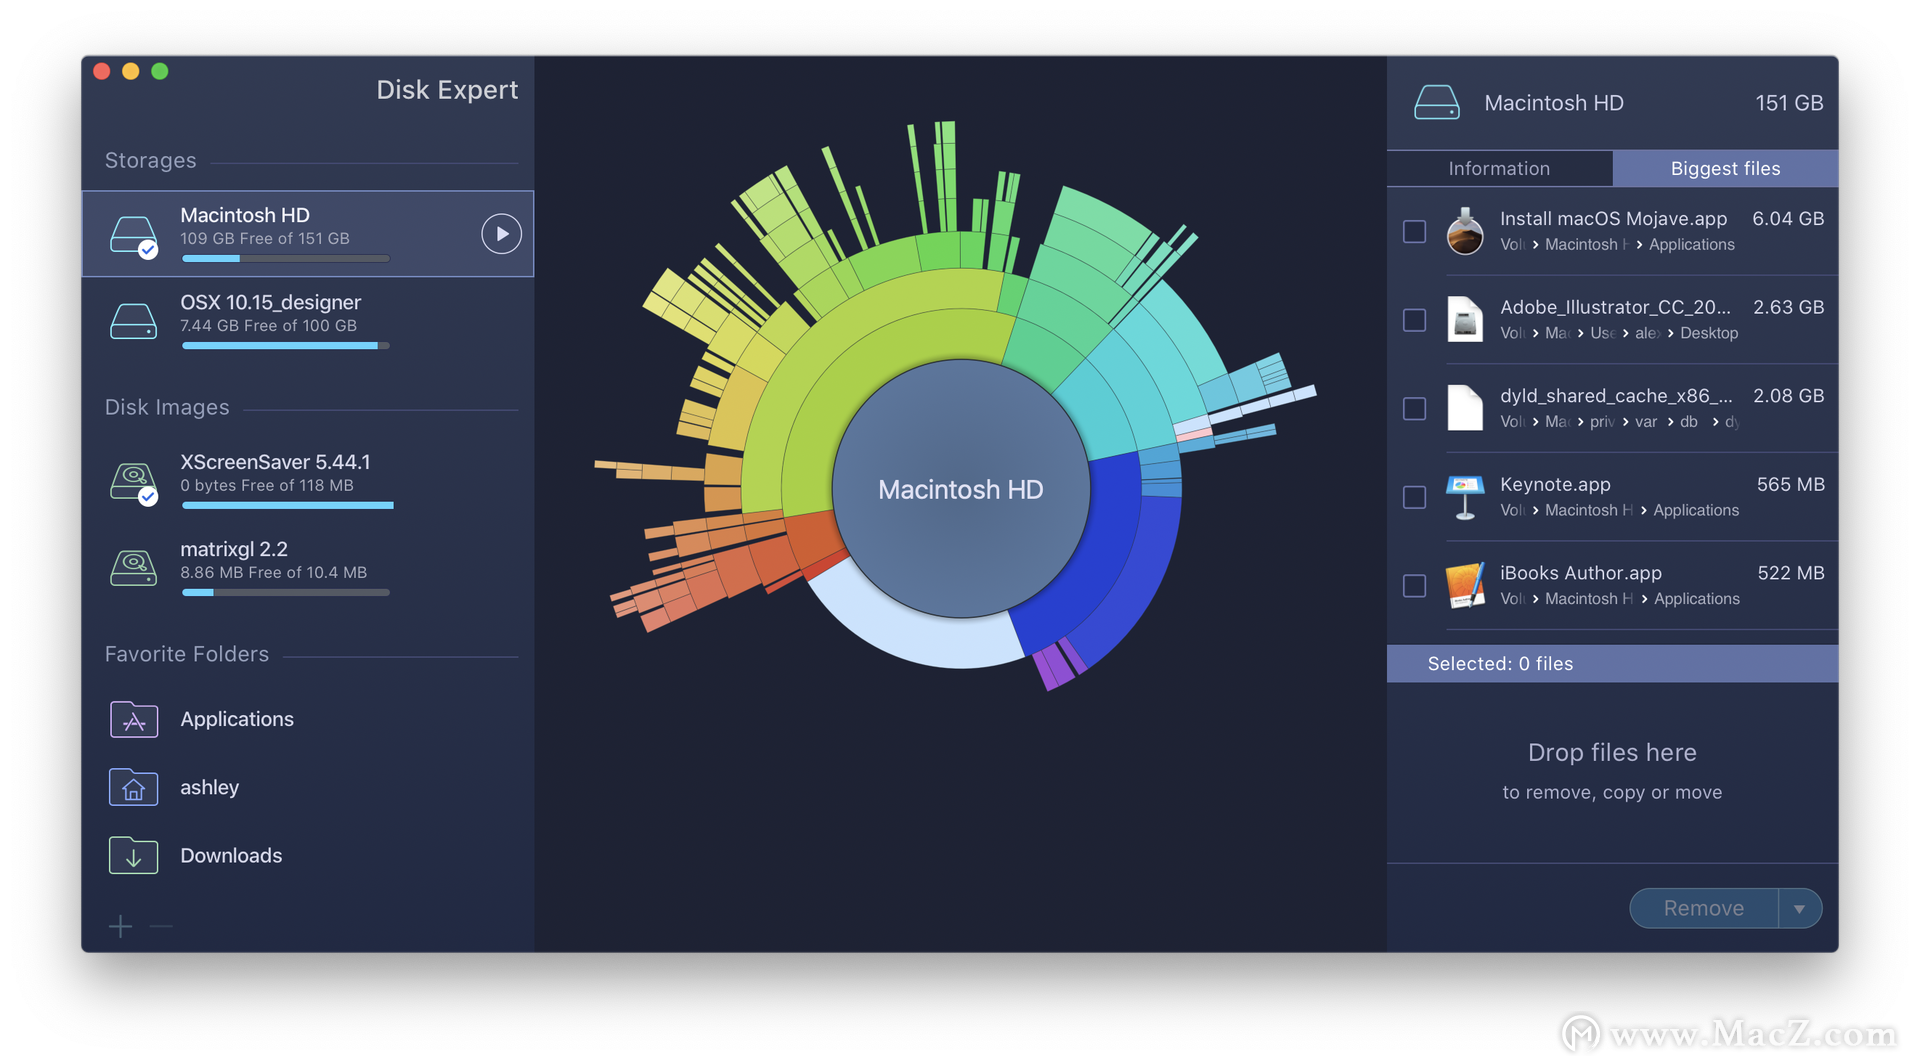Click the dyld_shared_cache file icon
1920x1060 pixels.
click(1465, 408)
